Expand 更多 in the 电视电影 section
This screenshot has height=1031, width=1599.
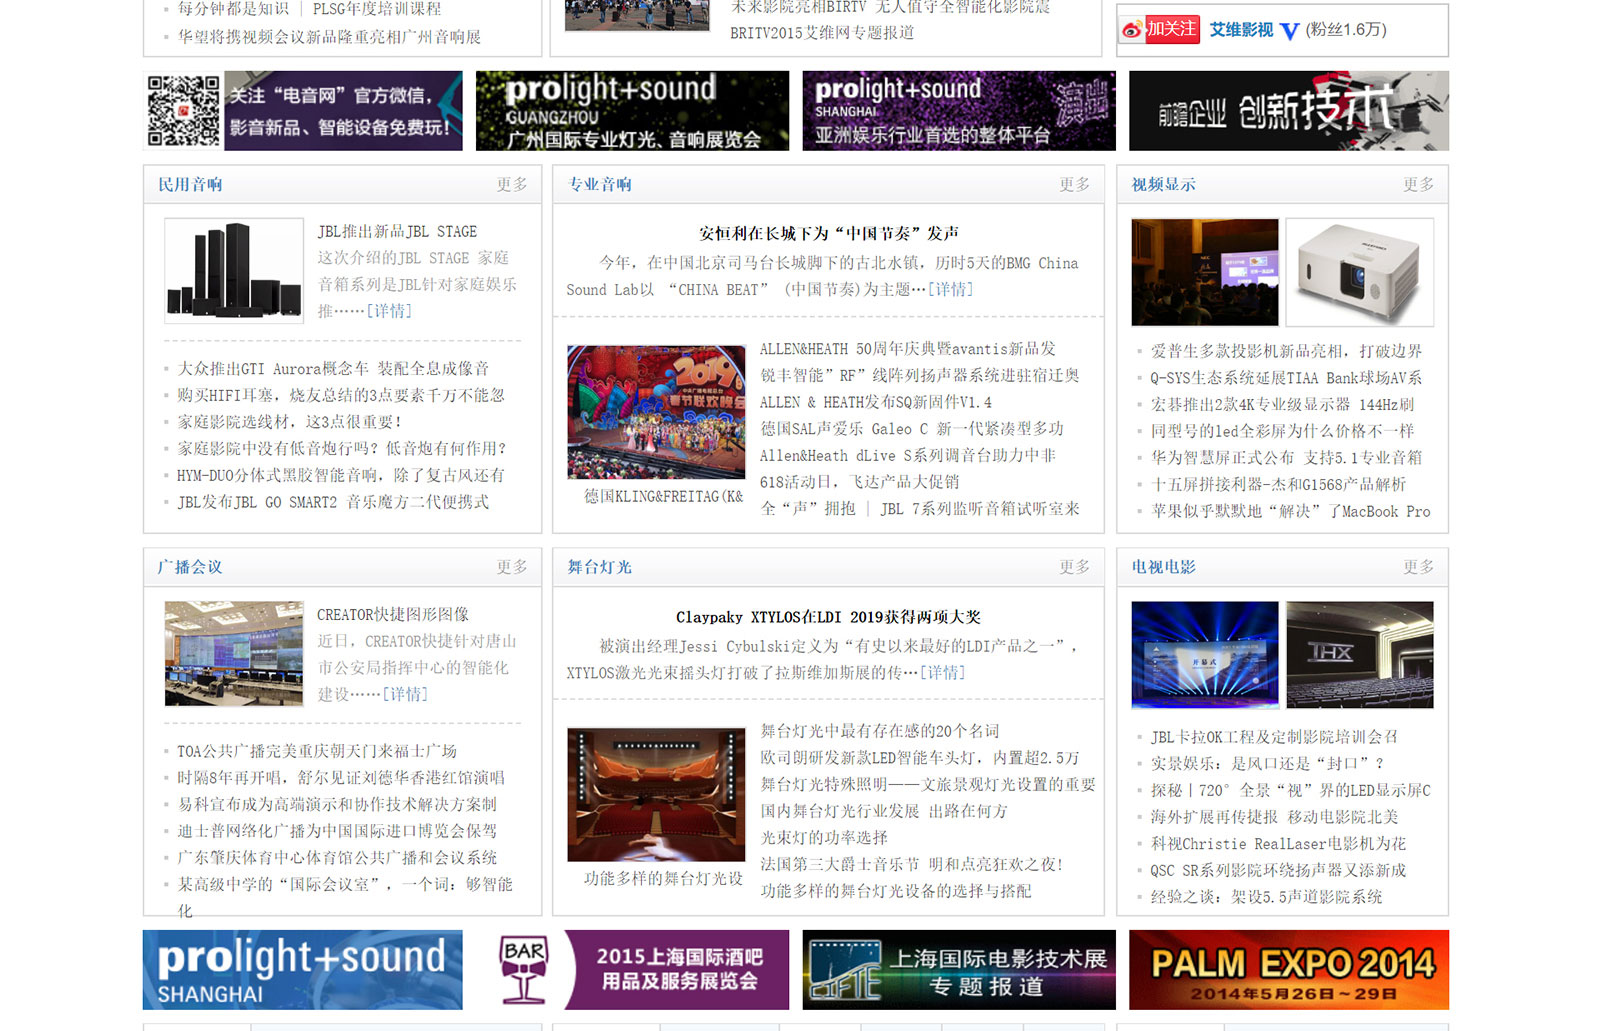coord(1417,567)
